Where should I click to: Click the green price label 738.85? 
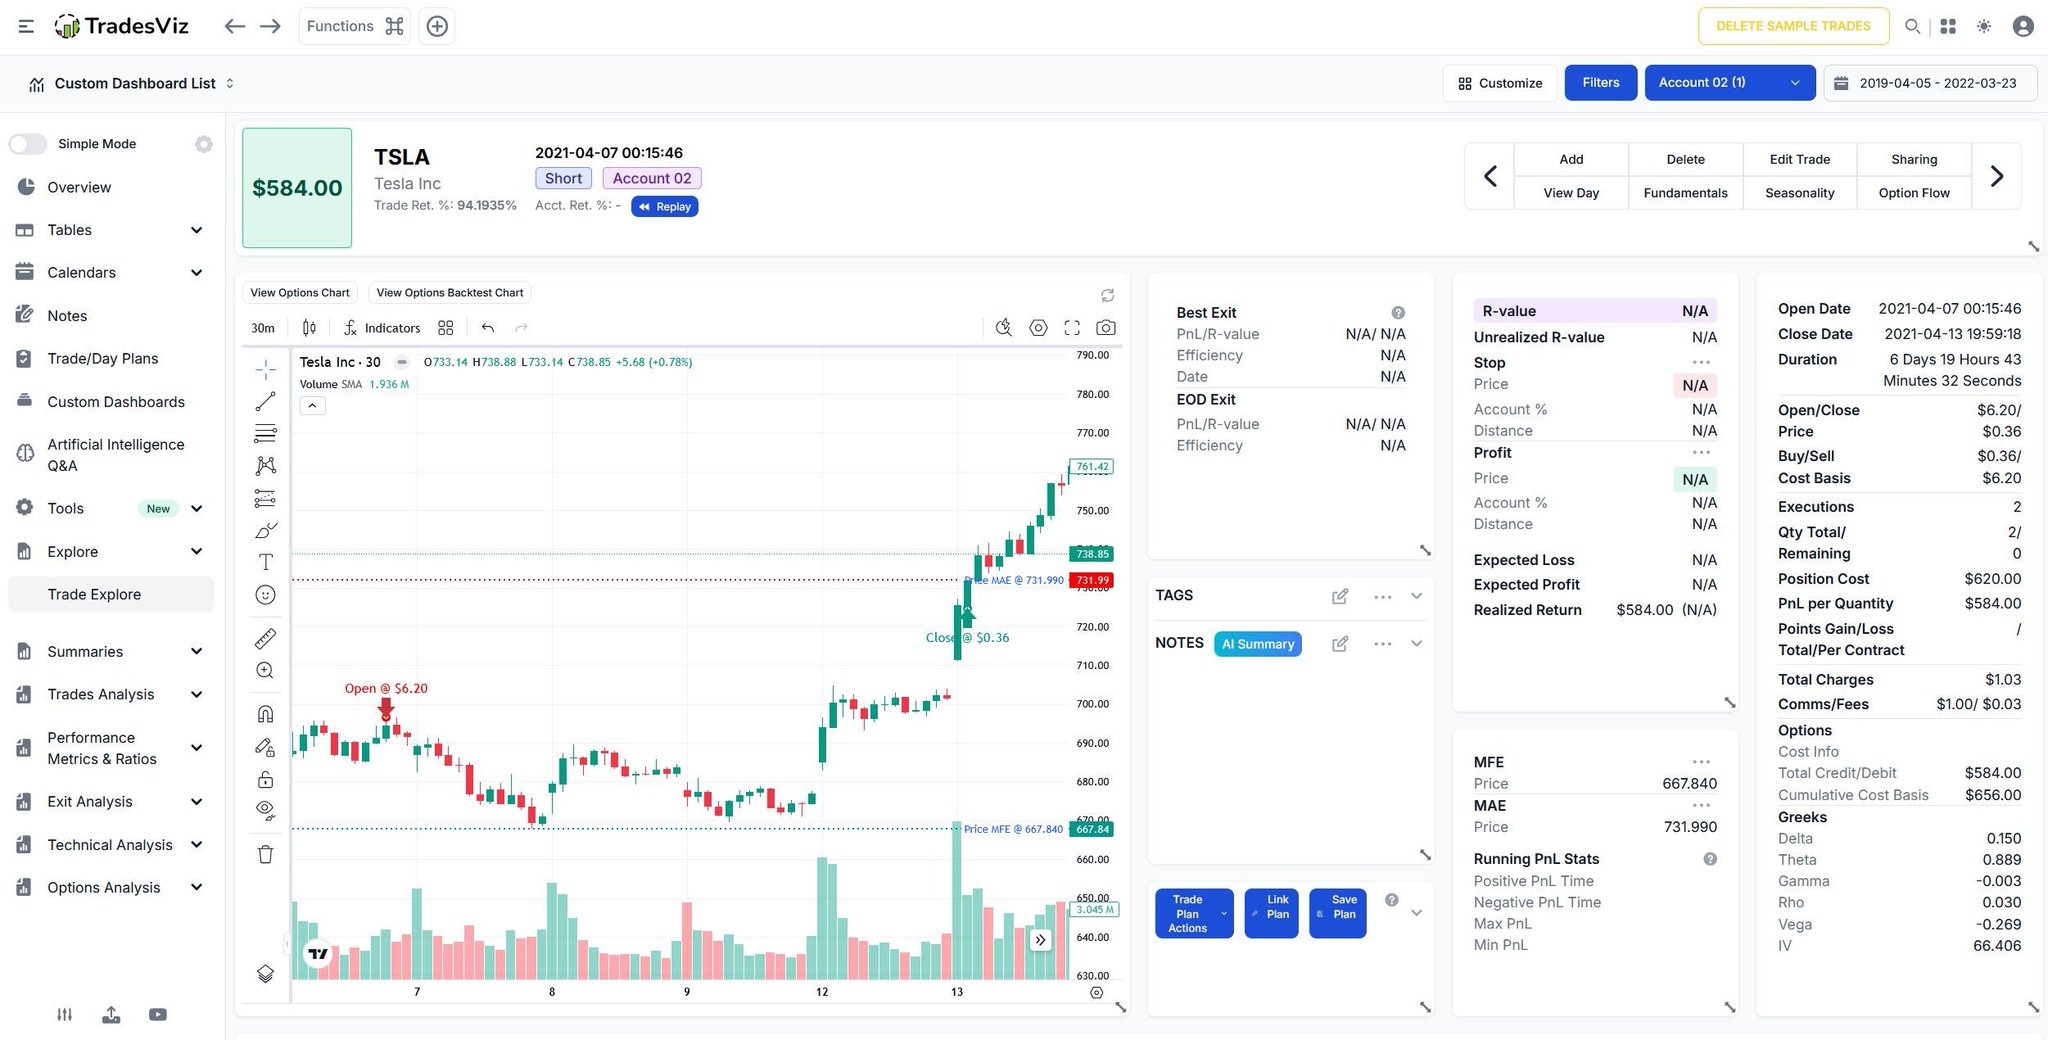(x=1092, y=554)
